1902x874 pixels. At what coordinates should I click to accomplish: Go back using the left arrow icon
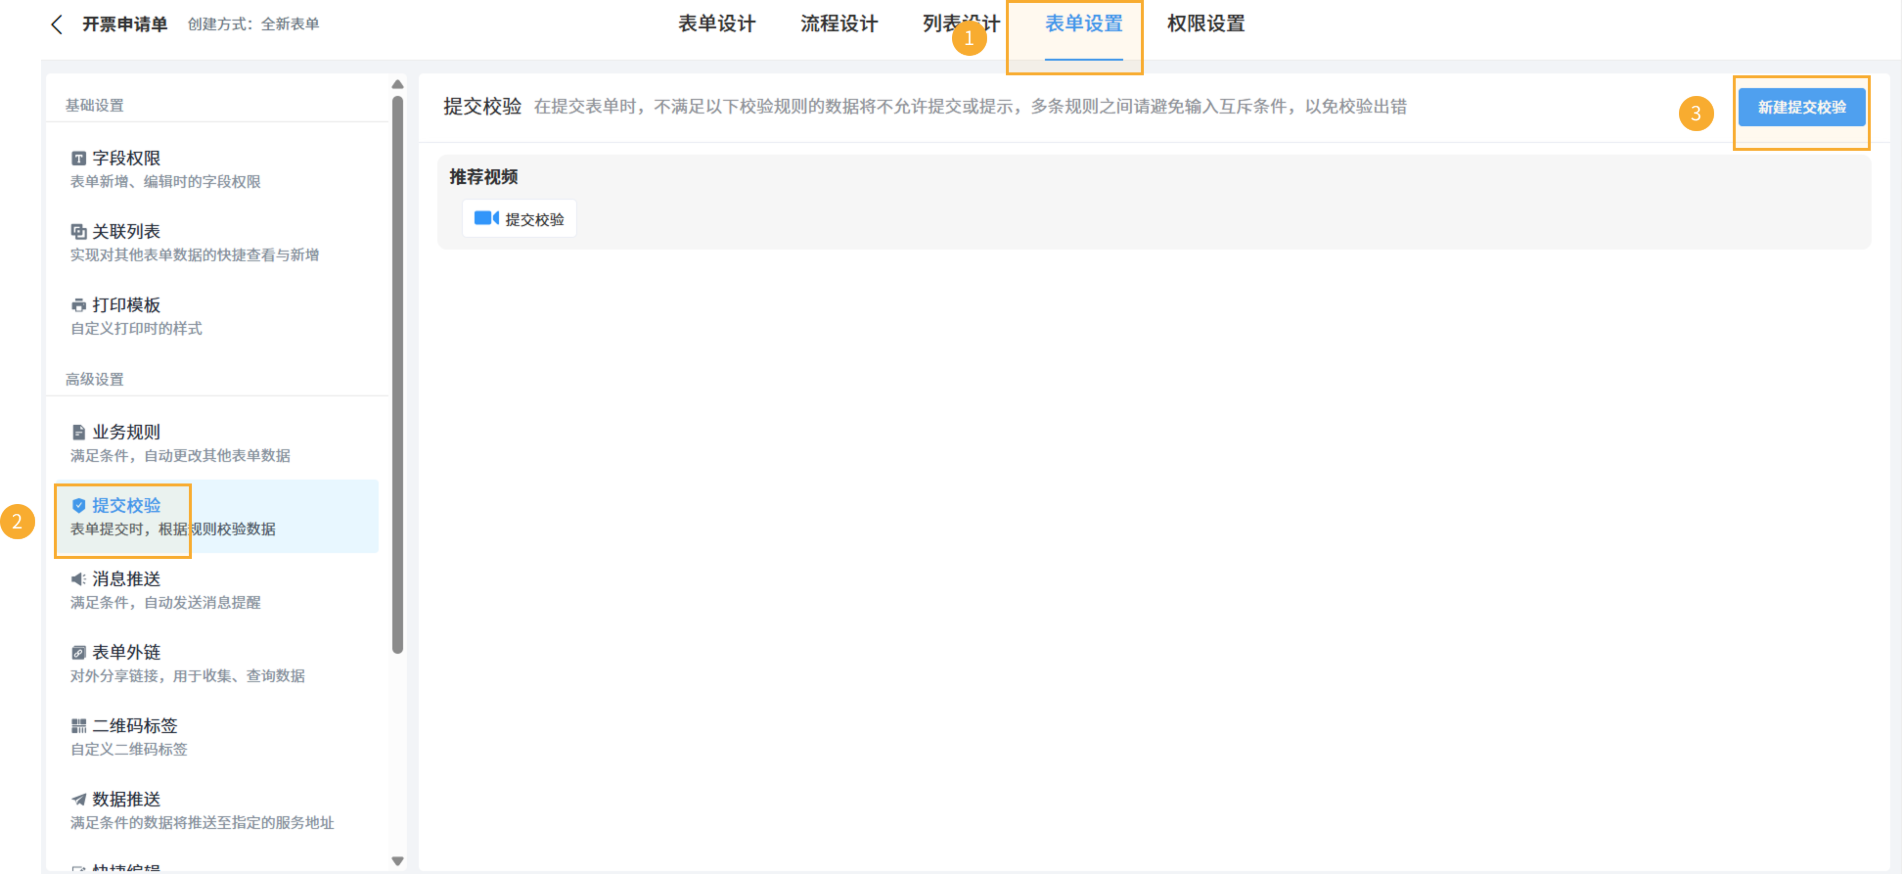pos(57,24)
